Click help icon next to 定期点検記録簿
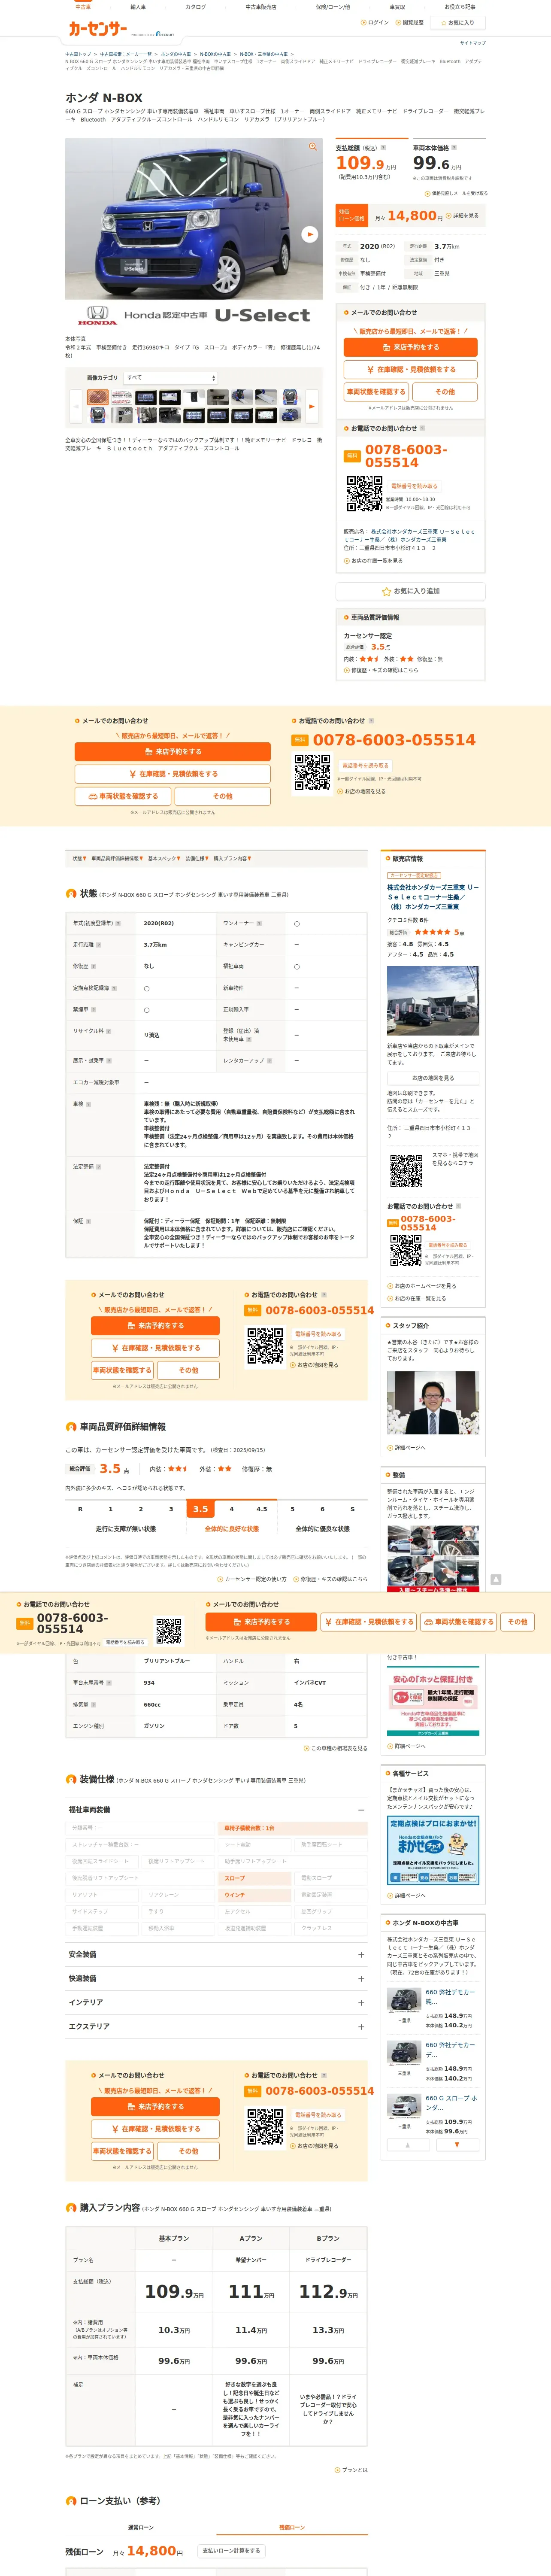The height and width of the screenshot is (2576, 551). tap(114, 988)
